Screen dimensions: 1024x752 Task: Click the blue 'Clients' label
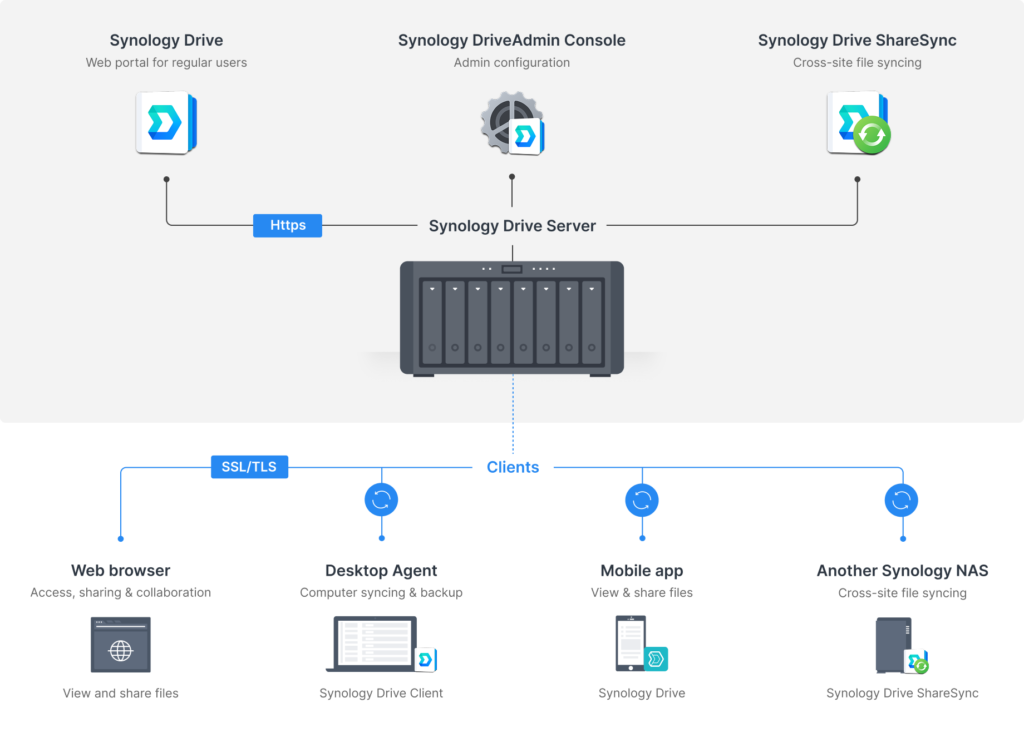point(513,467)
